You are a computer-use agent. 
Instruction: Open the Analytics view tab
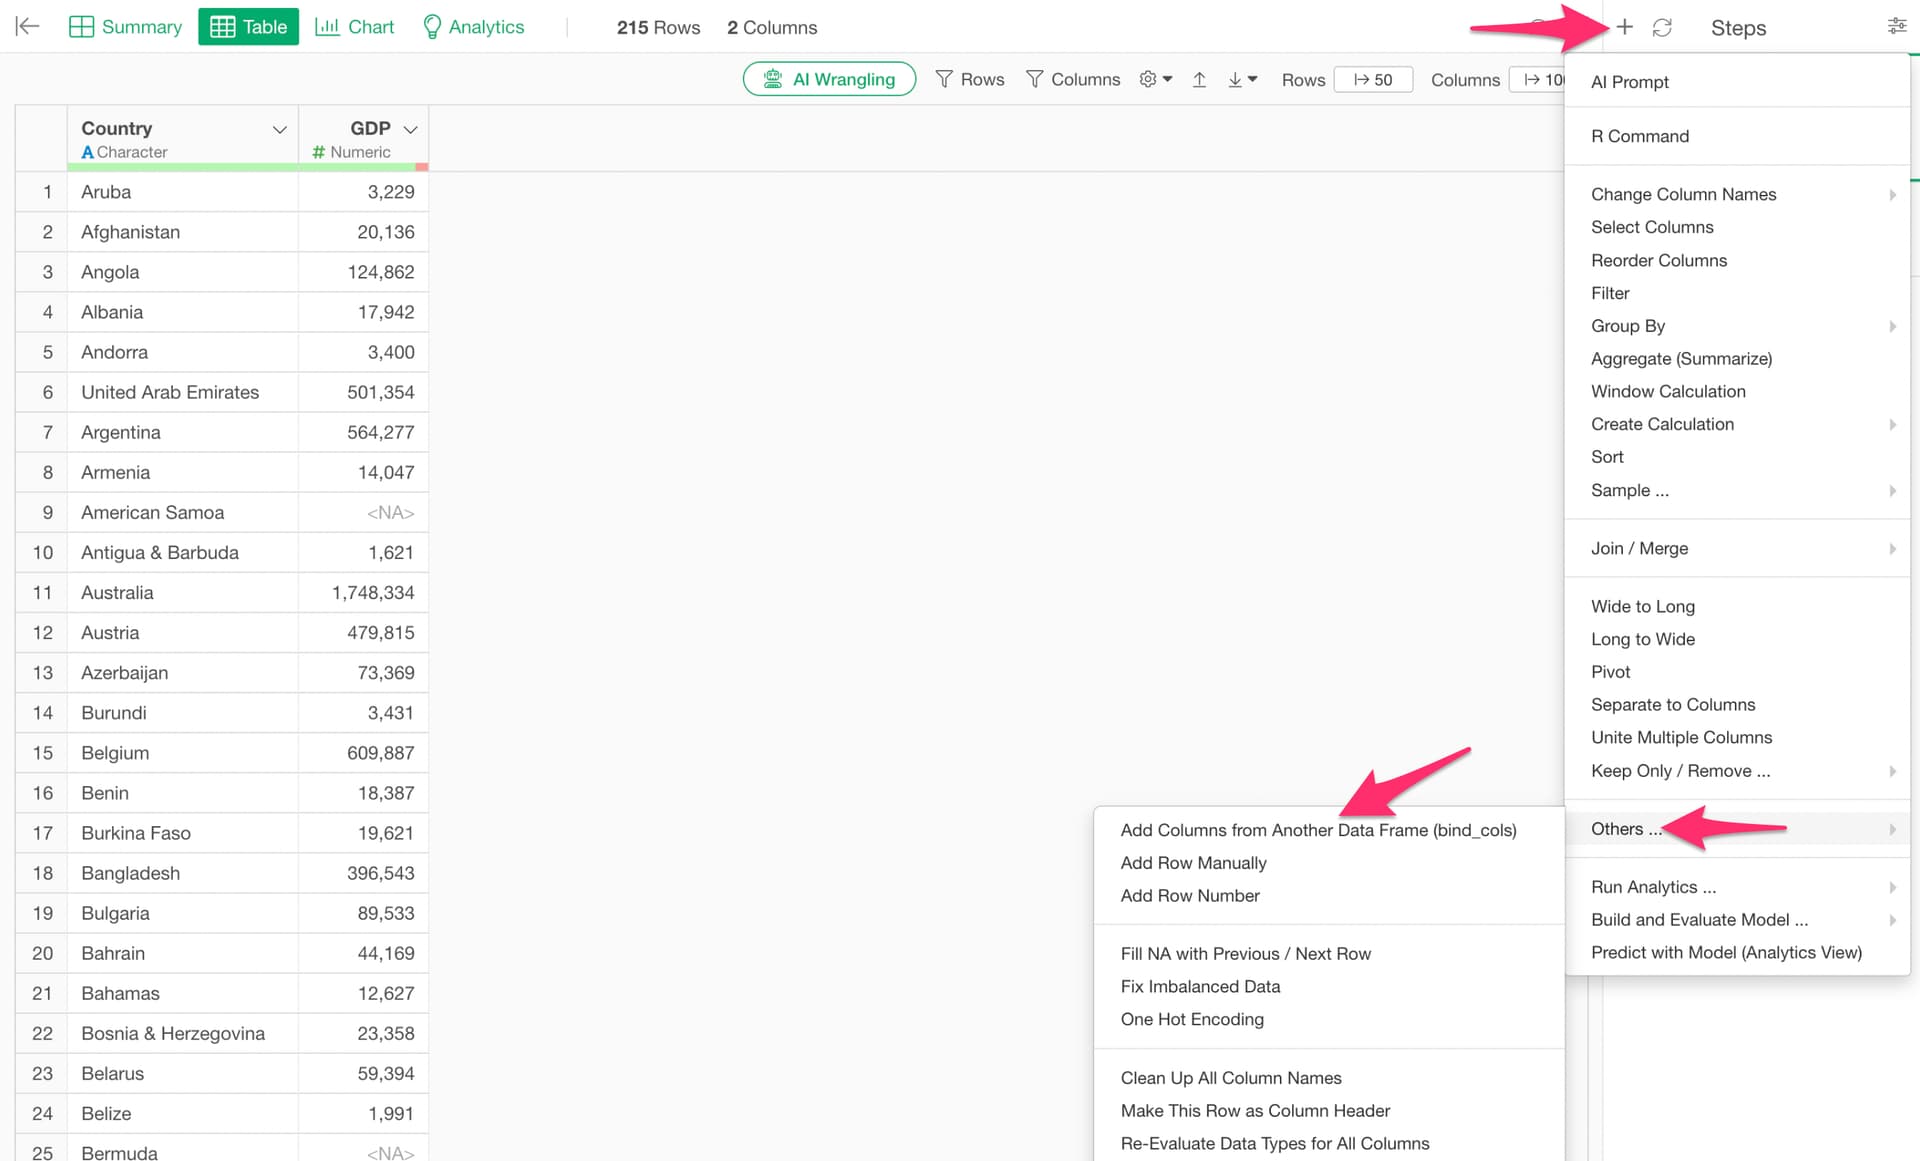(x=473, y=27)
